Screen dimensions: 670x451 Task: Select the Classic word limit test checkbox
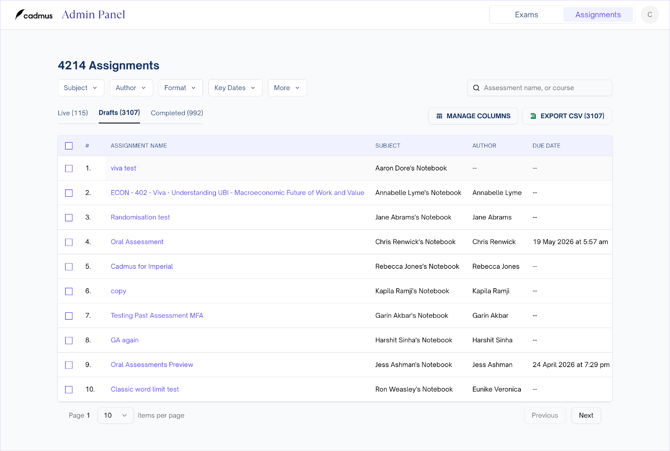point(69,390)
